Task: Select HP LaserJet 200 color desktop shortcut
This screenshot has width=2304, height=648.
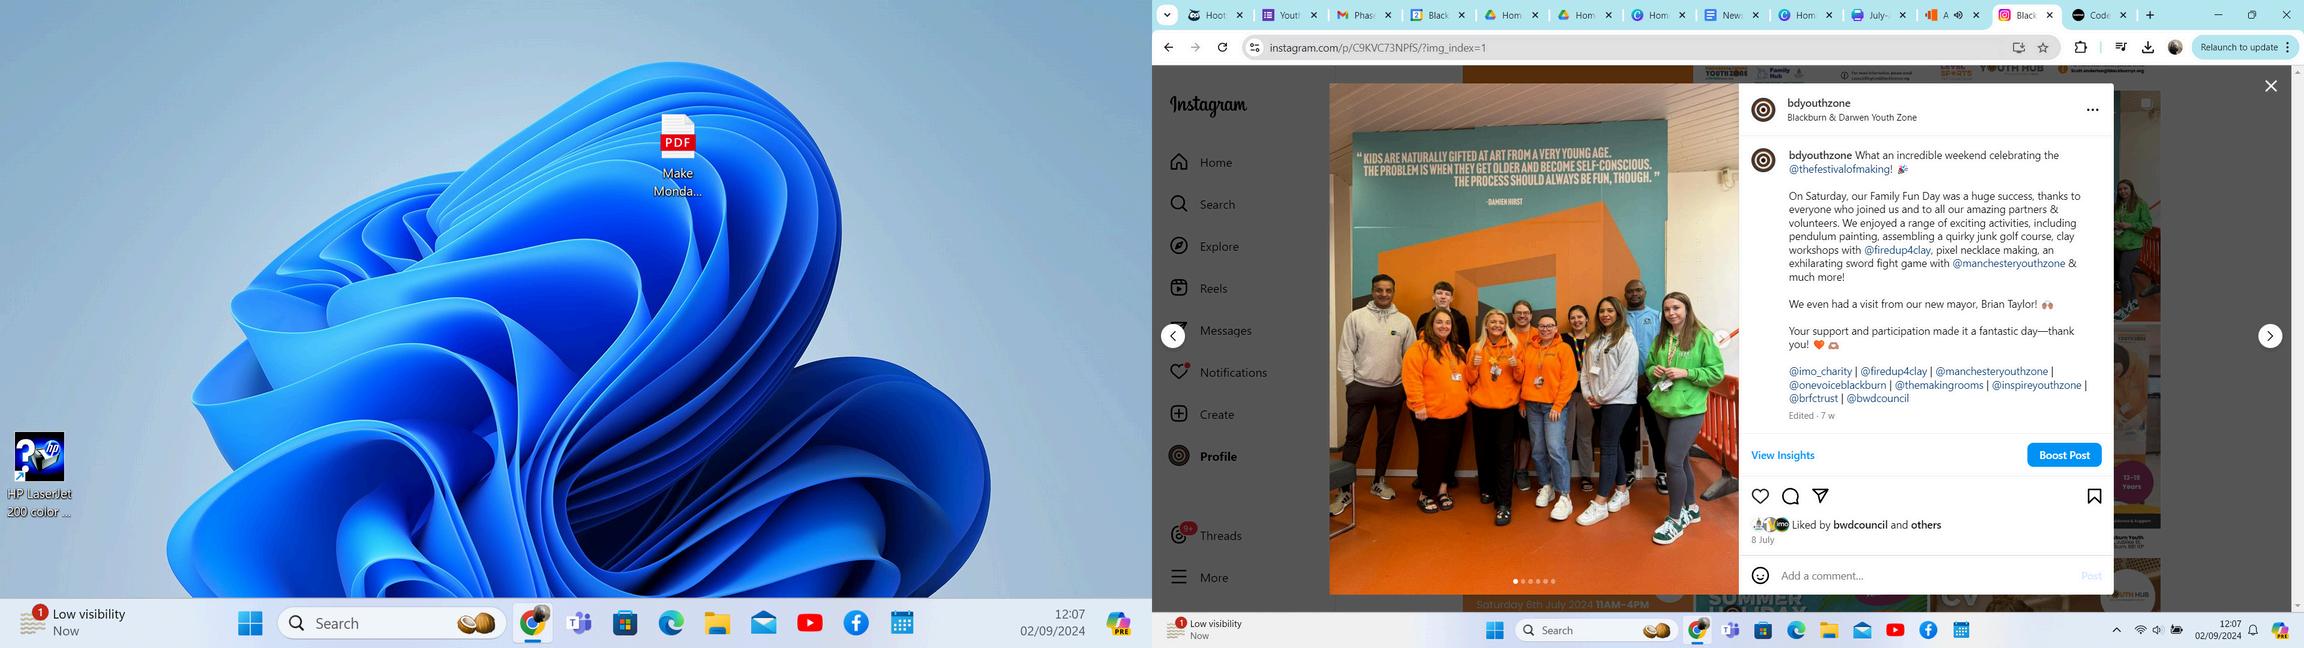Action: pos(39,476)
